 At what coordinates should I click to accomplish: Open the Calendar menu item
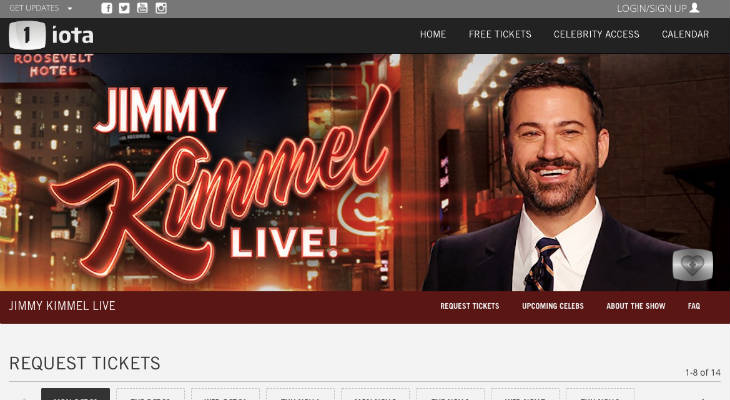pos(685,34)
